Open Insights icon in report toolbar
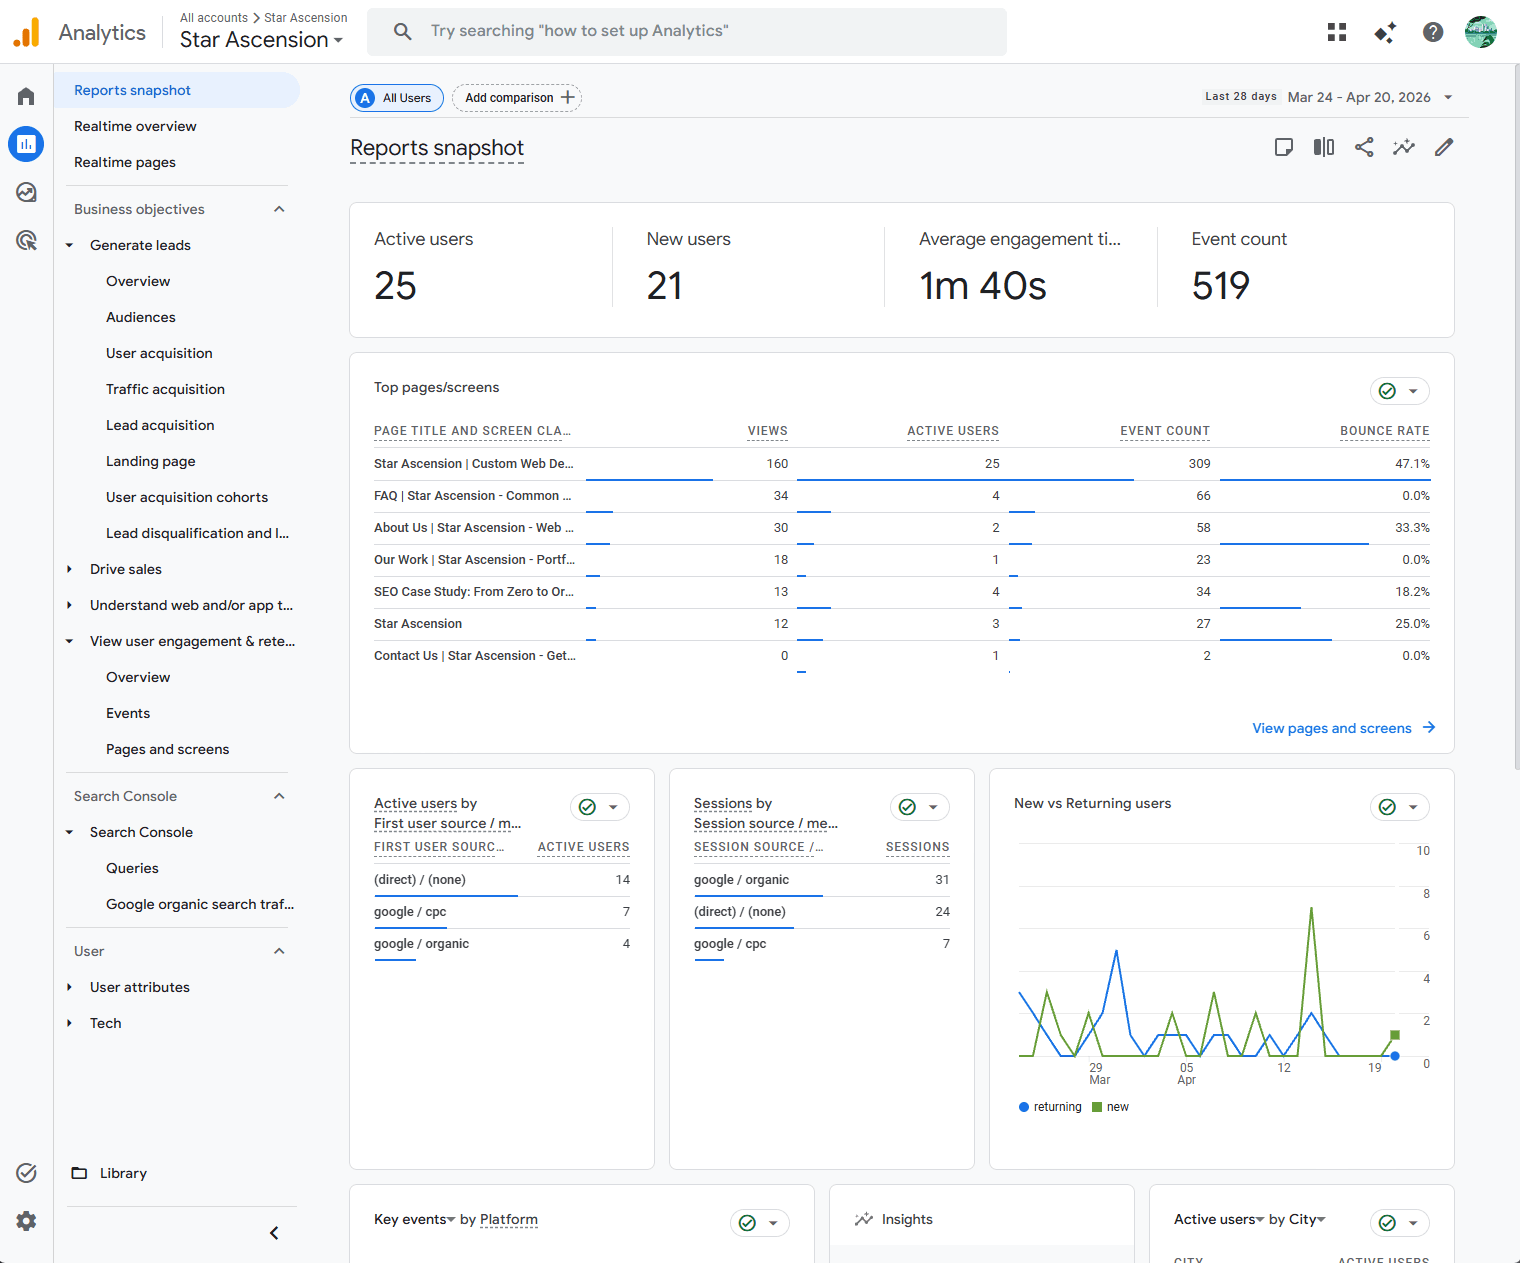 tap(1404, 147)
